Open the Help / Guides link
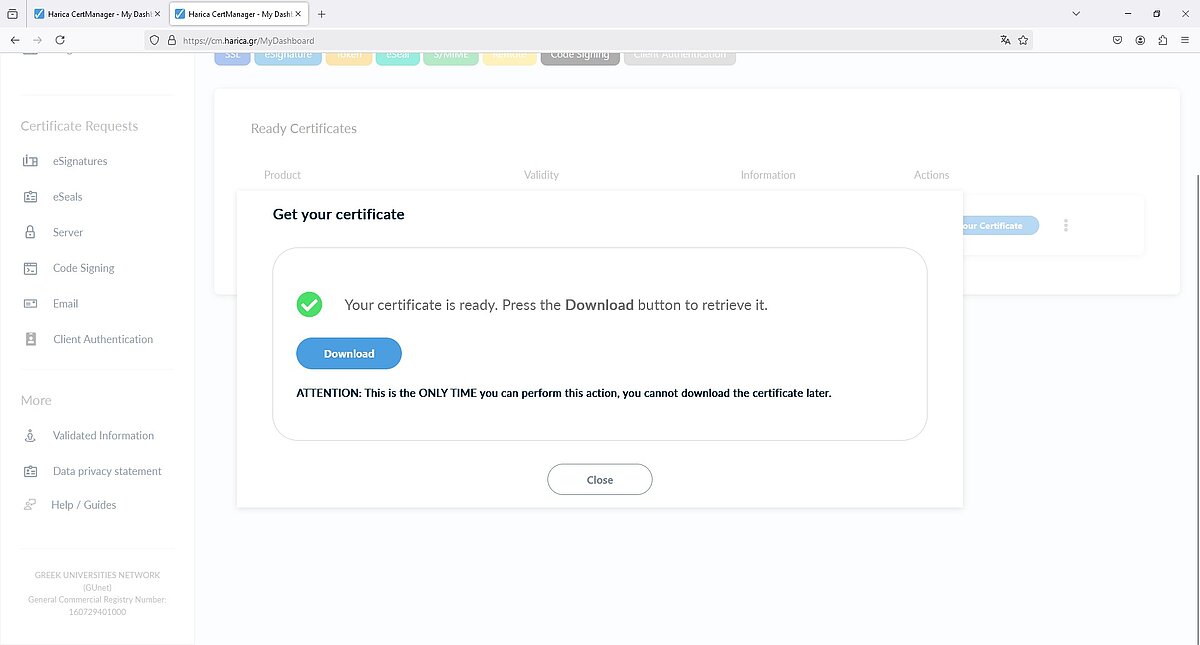The height and width of the screenshot is (645, 1200). (84, 505)
